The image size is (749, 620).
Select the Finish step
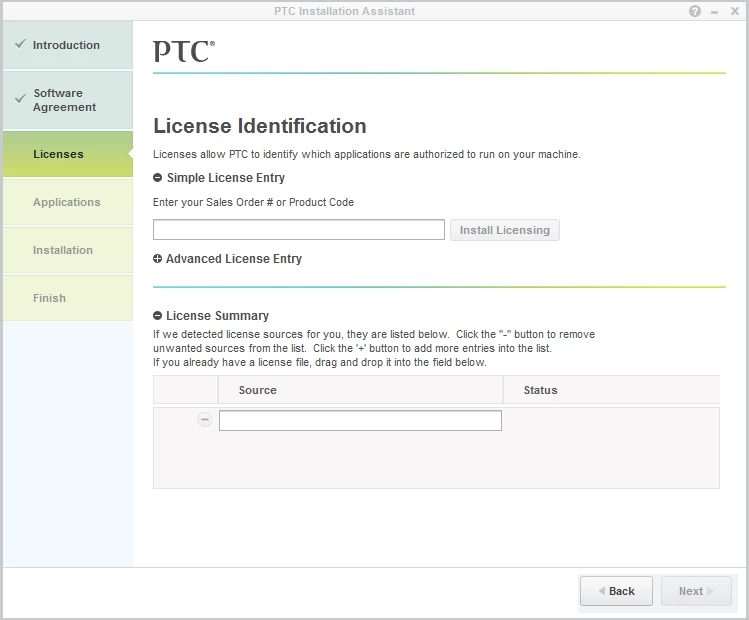(68, 298)
